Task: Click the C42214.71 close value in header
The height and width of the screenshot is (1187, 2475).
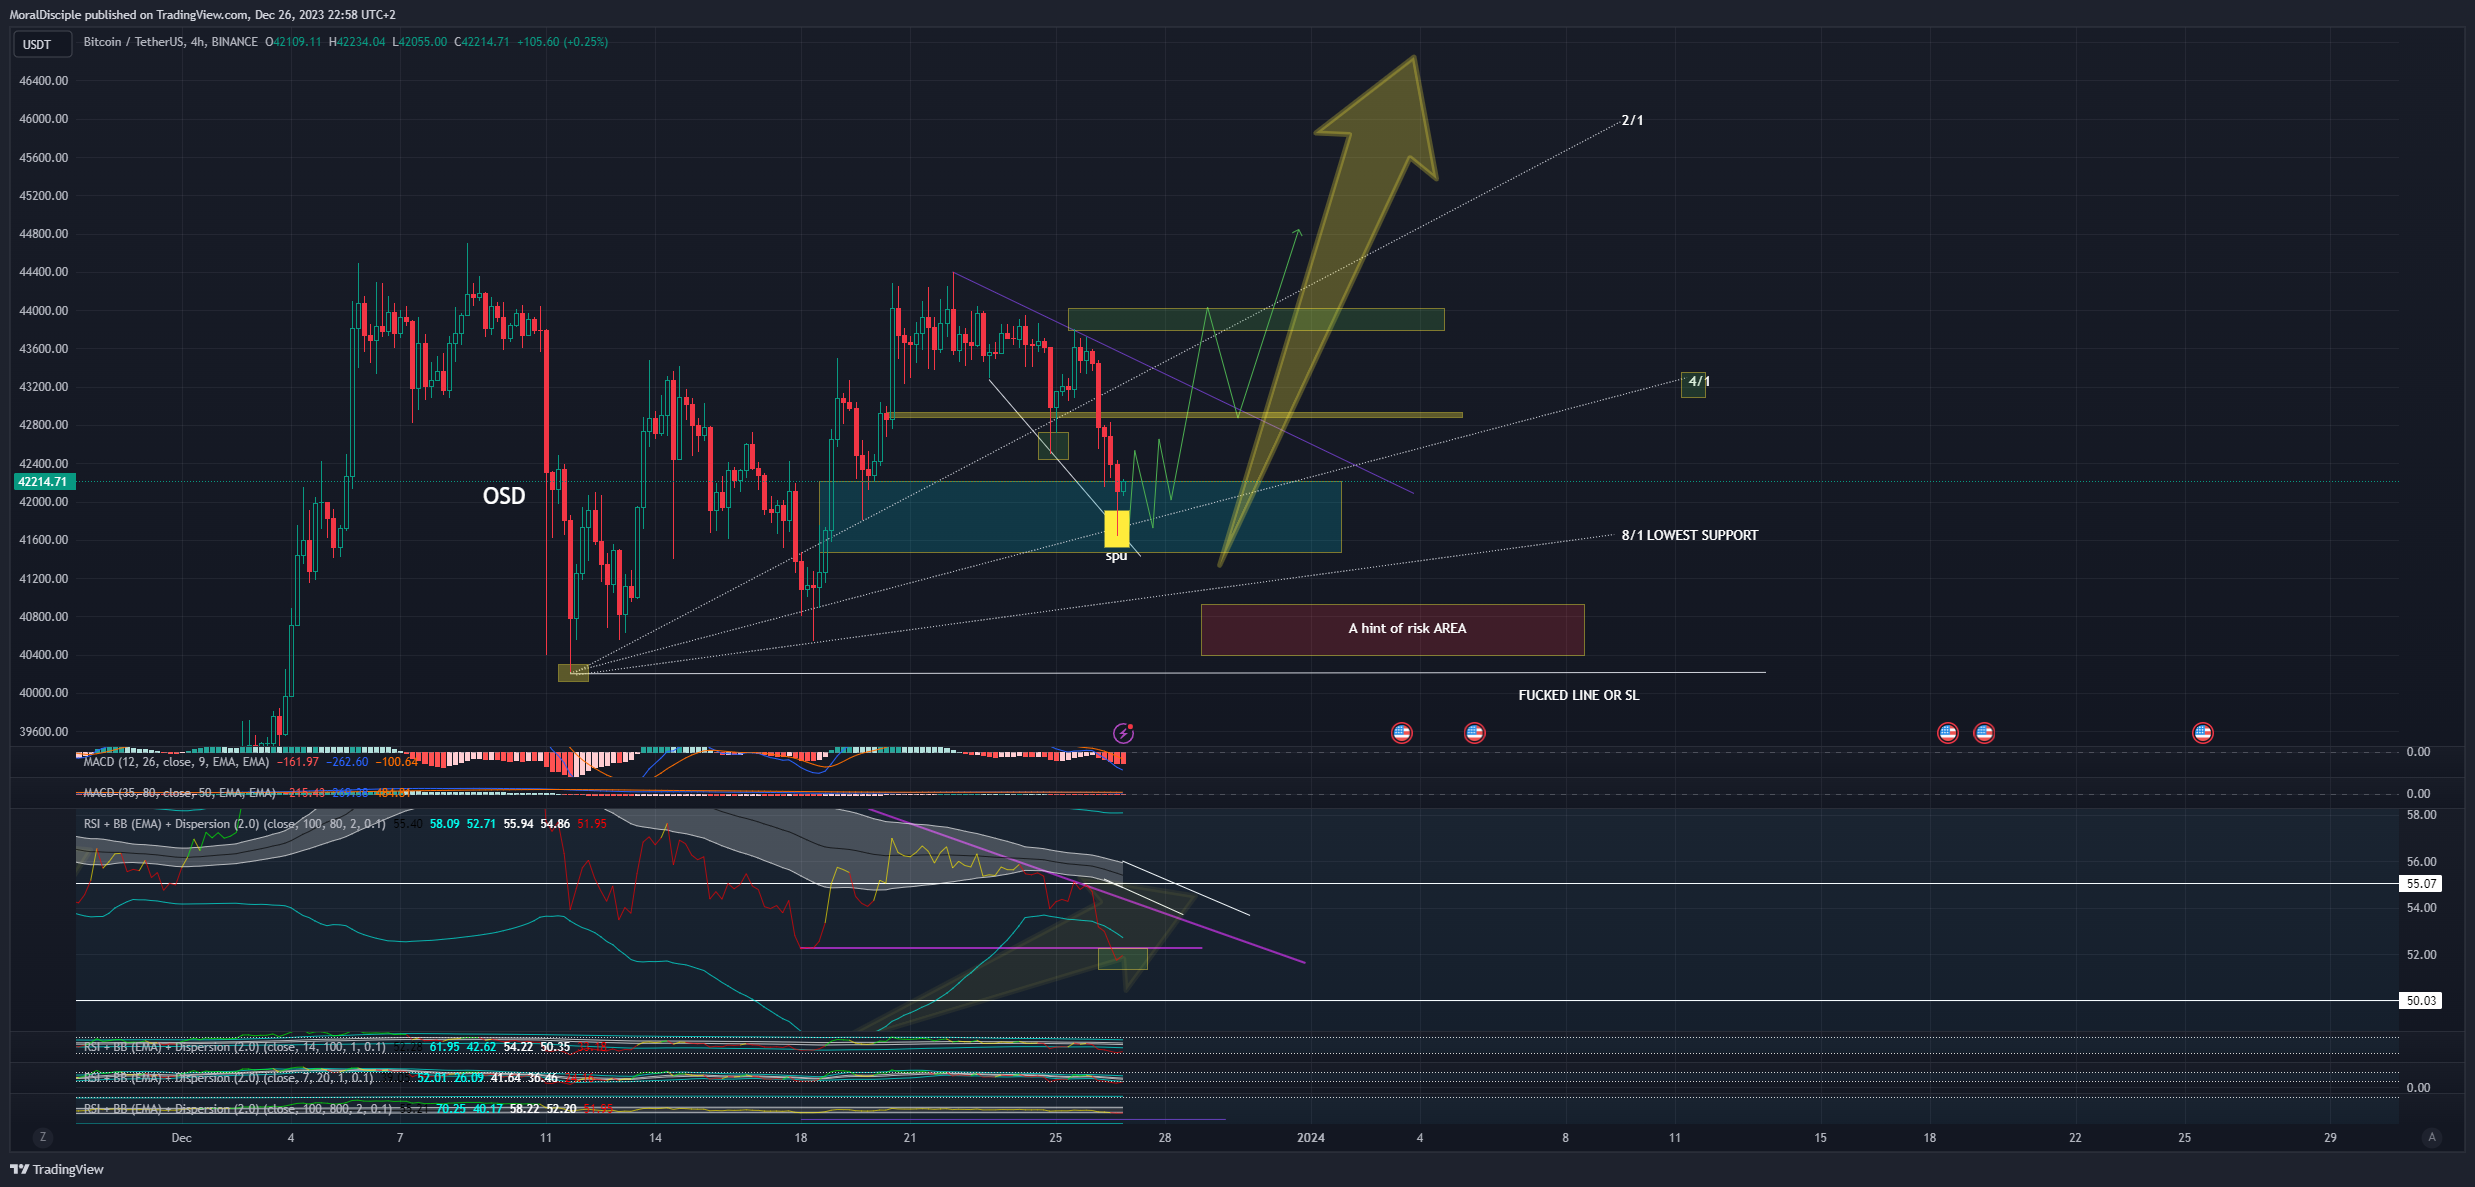Action: (x=482, y=42)
